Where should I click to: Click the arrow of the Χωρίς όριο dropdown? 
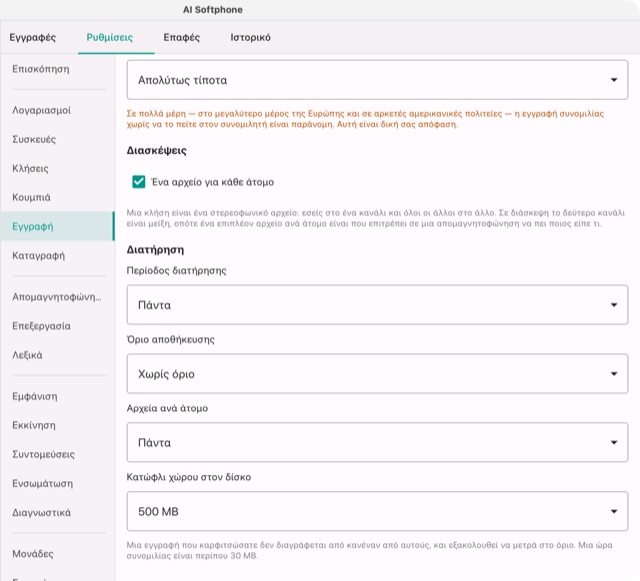tap(613, 374)
